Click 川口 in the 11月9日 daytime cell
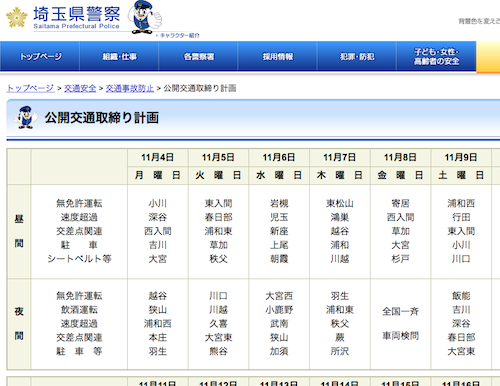500x386 pixels. 461,259
